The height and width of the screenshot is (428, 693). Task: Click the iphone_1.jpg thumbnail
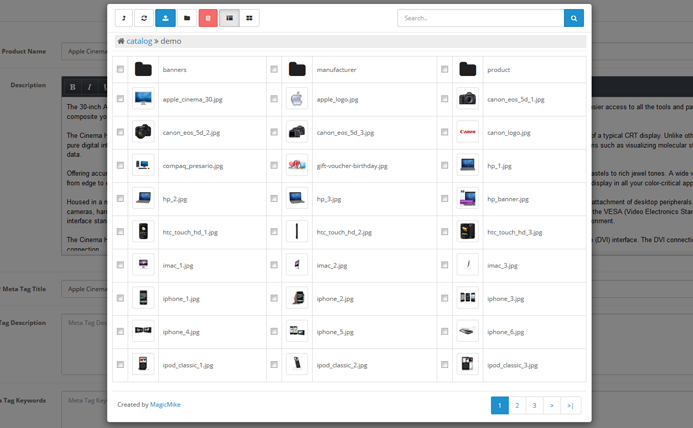[x=143, y=298]
